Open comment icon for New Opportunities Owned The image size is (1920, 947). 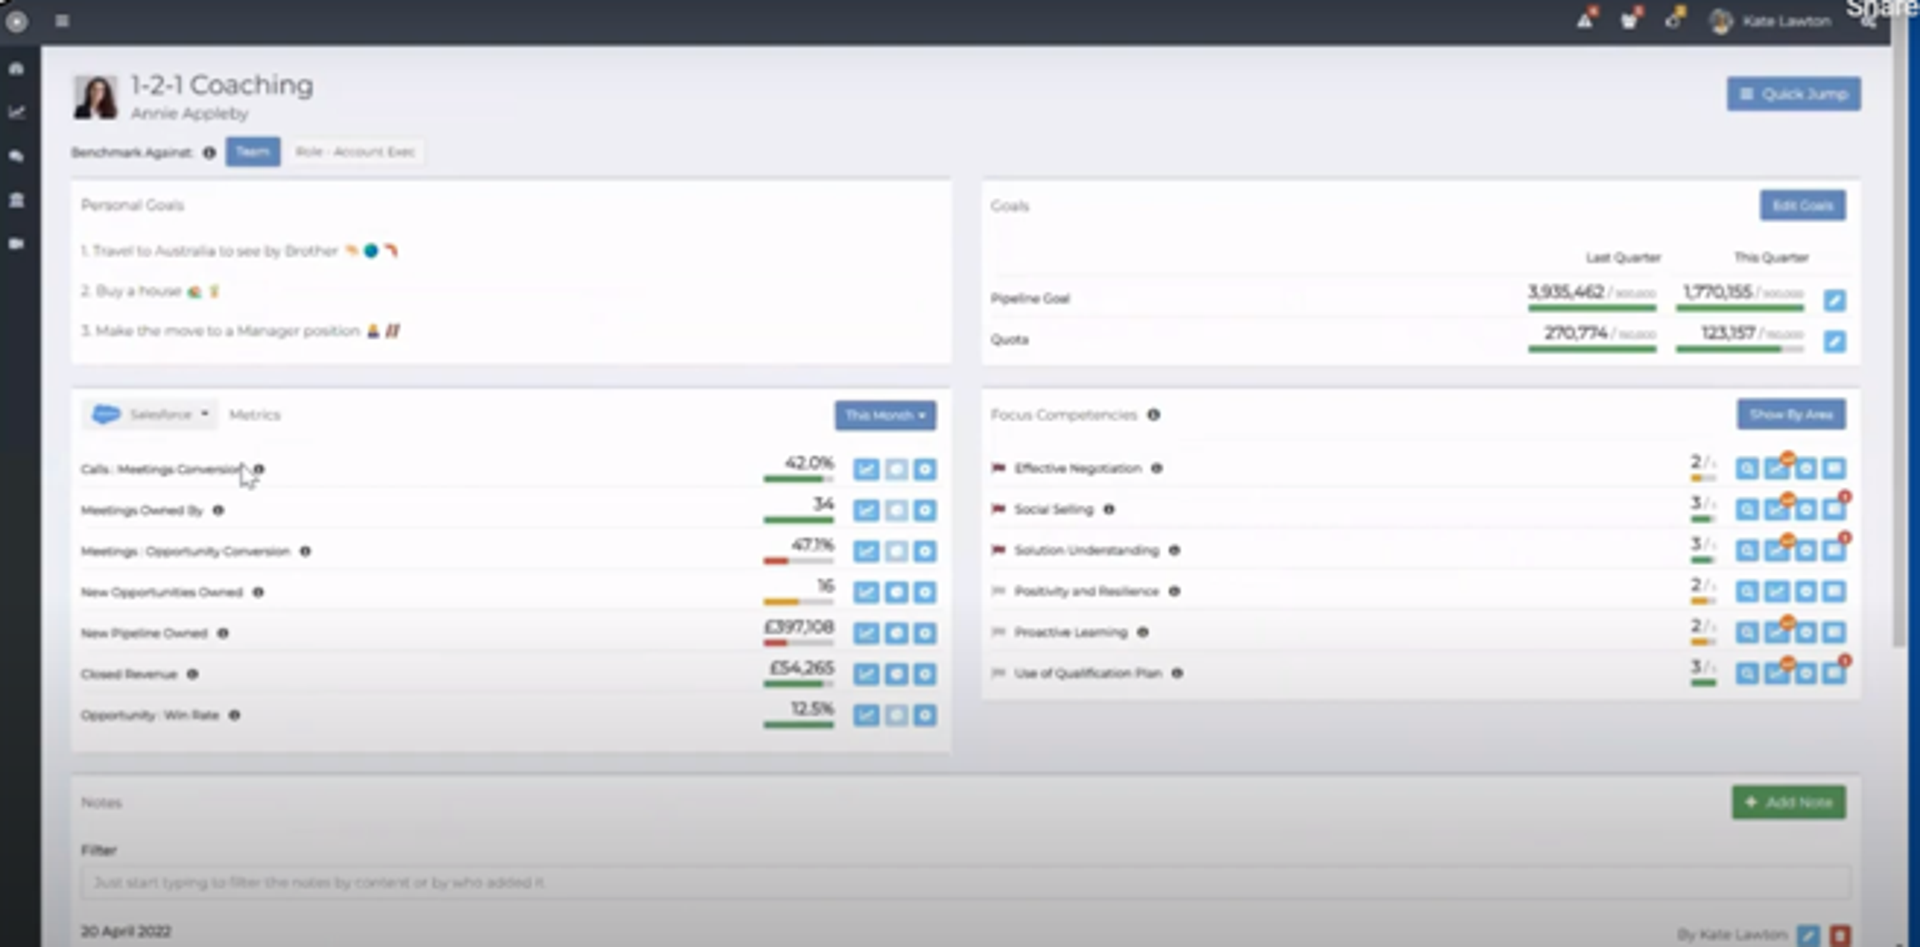click(896, 592)
